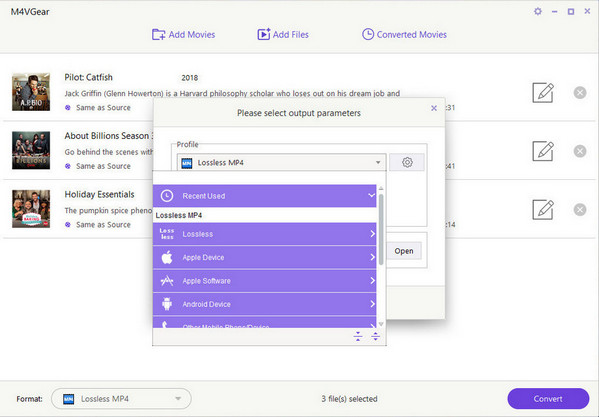Expand the Android Device category
Viewport: 599px width, 417px height.
pos(264,304)
